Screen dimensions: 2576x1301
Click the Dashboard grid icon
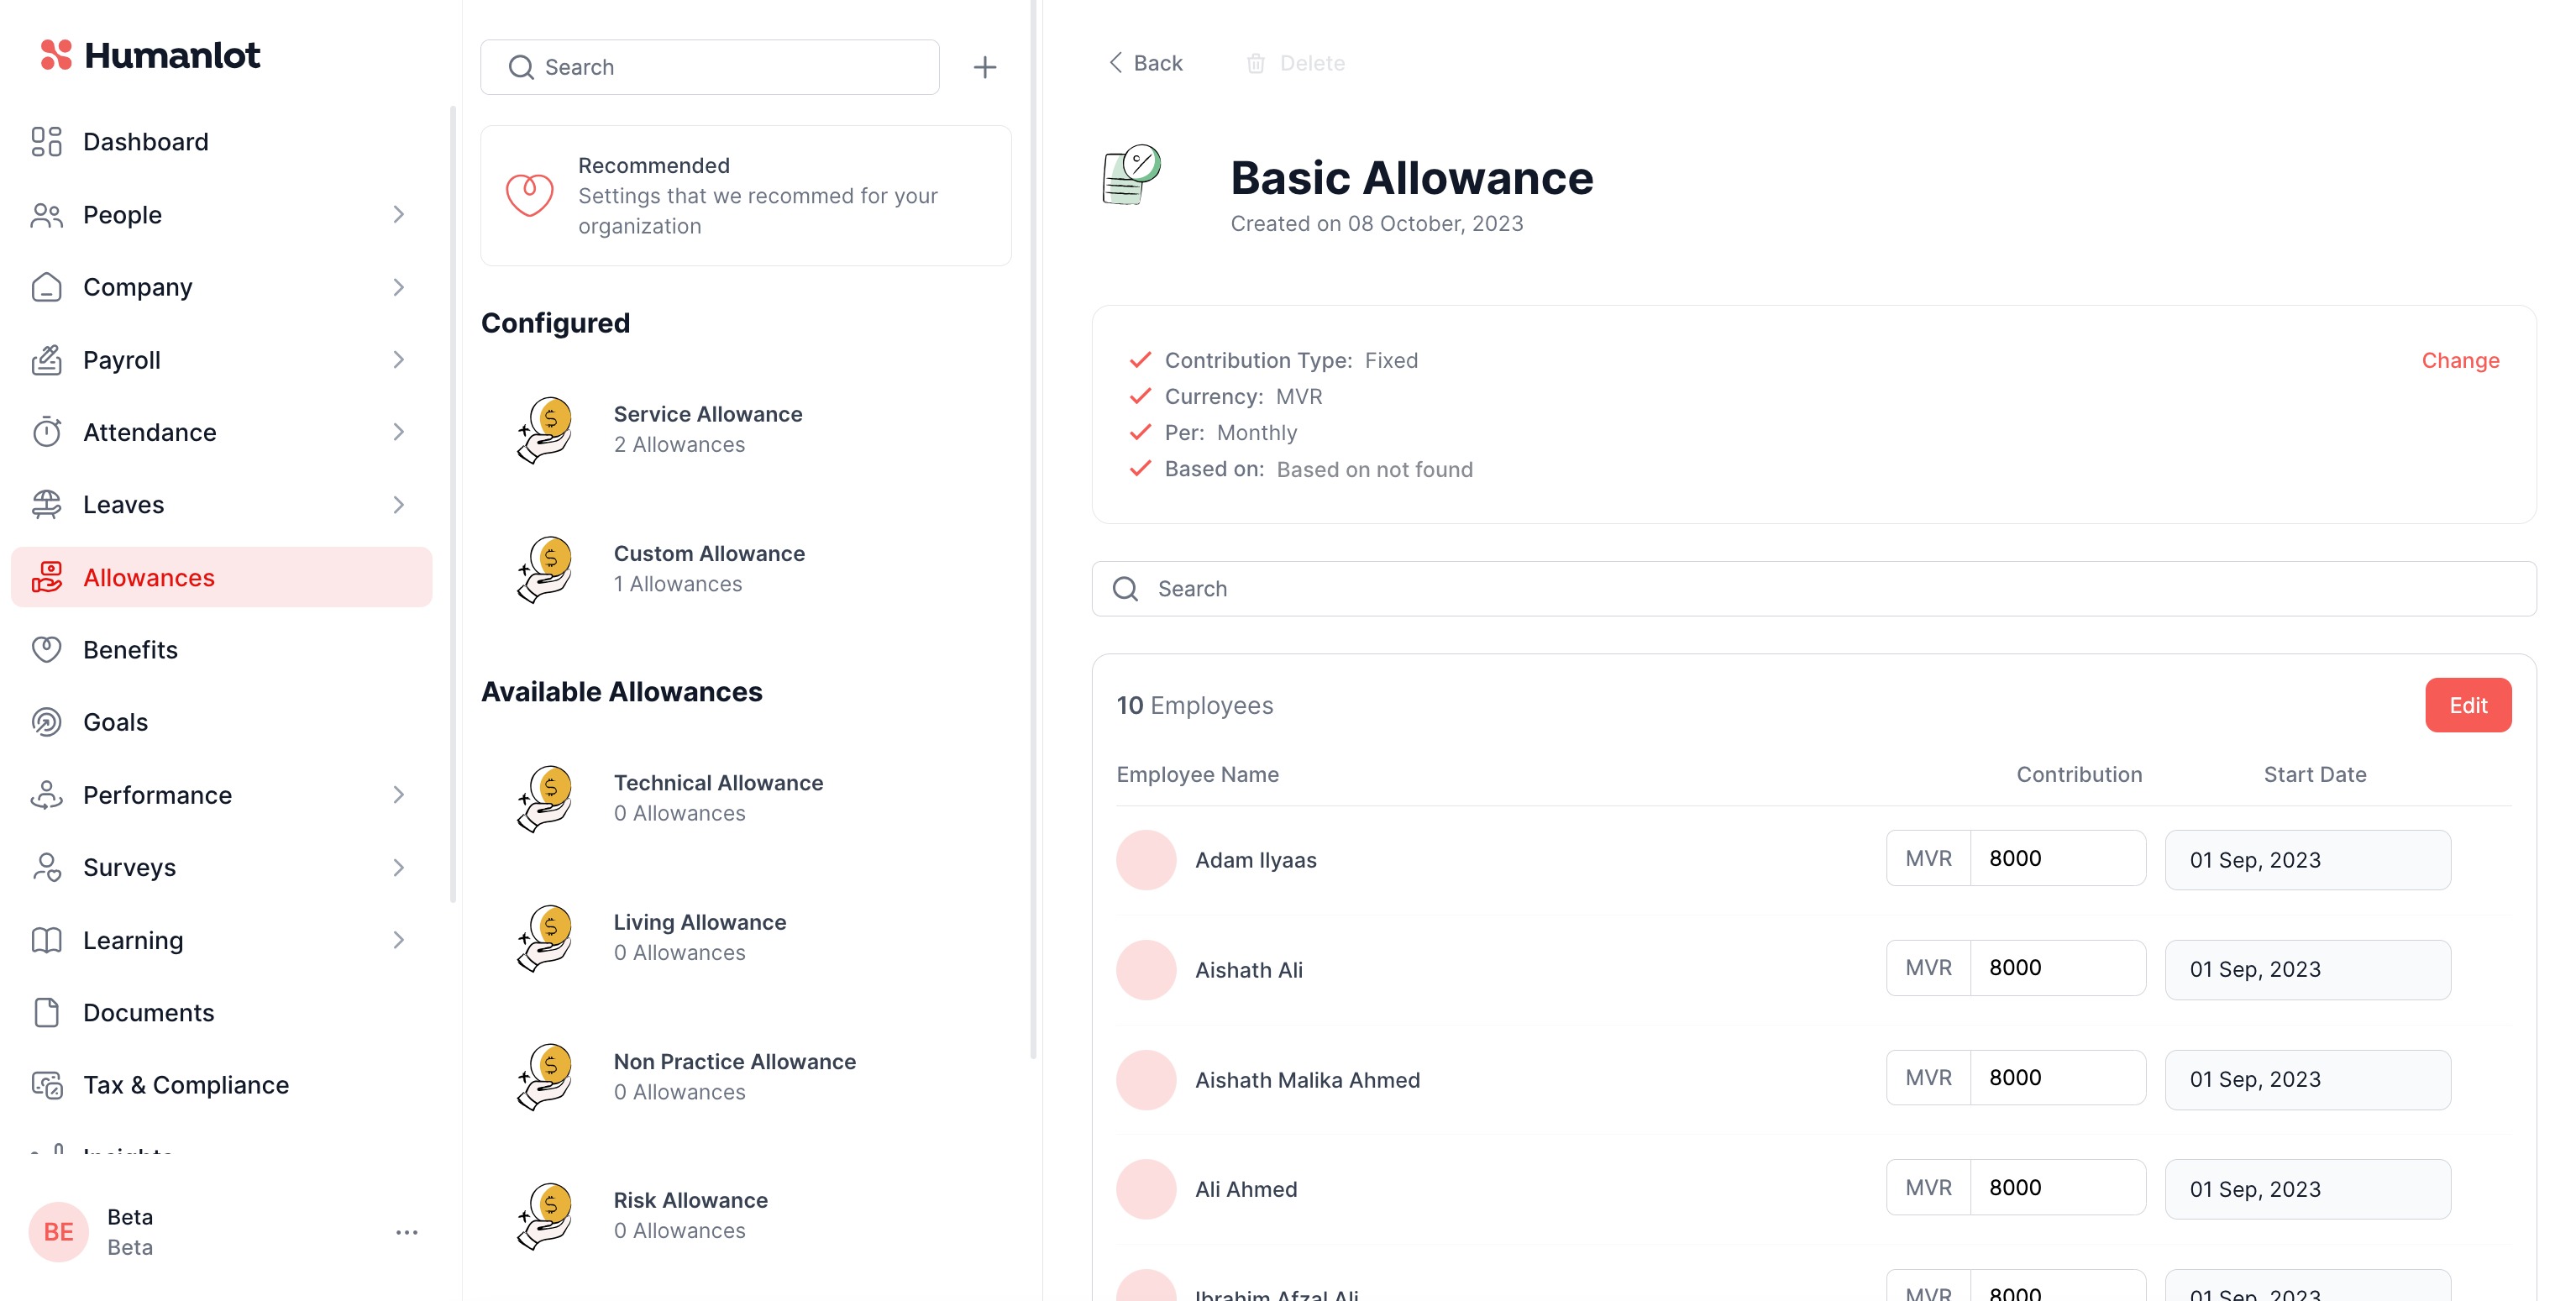click(46, 142)
